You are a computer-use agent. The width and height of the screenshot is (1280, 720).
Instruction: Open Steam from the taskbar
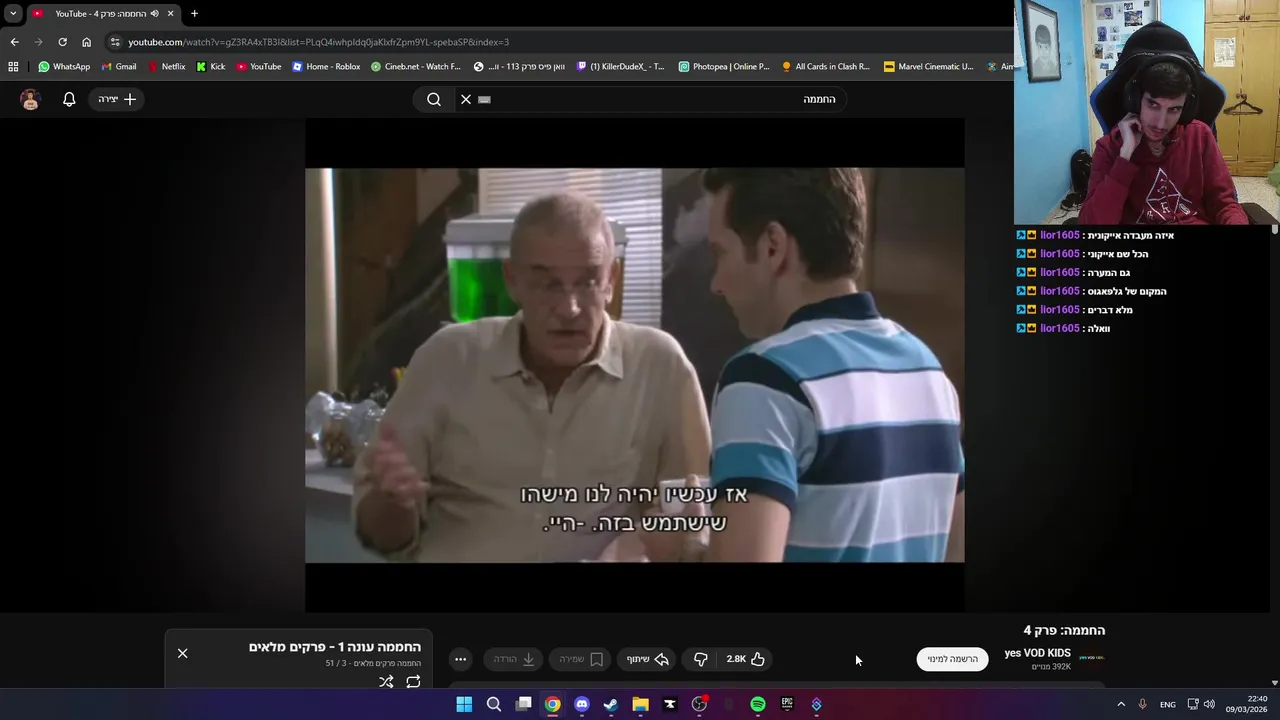611,704
